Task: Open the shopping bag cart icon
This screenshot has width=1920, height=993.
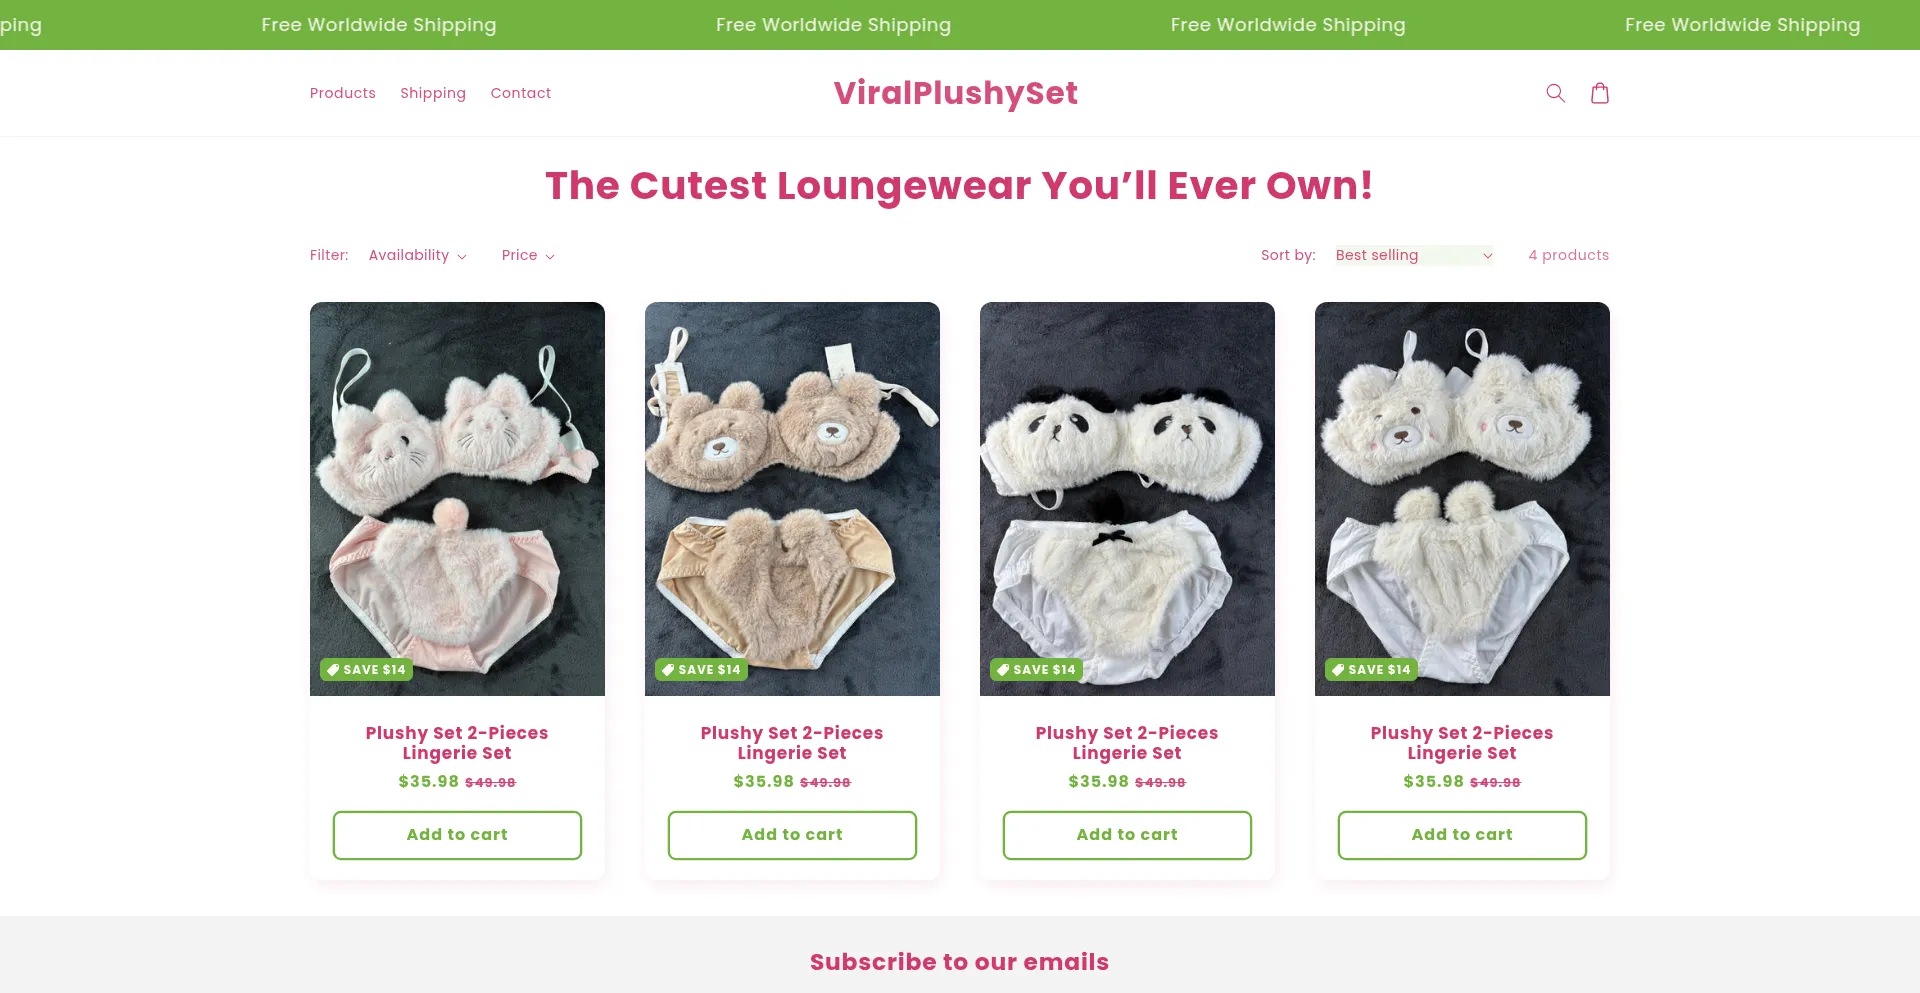Action: (1600, 93)
